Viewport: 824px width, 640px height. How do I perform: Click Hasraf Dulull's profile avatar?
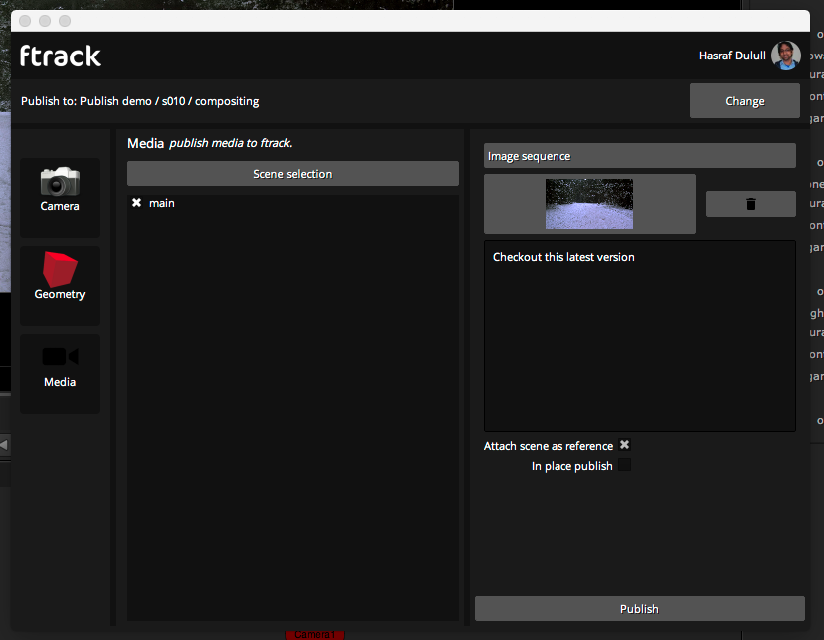pos(786,55)
